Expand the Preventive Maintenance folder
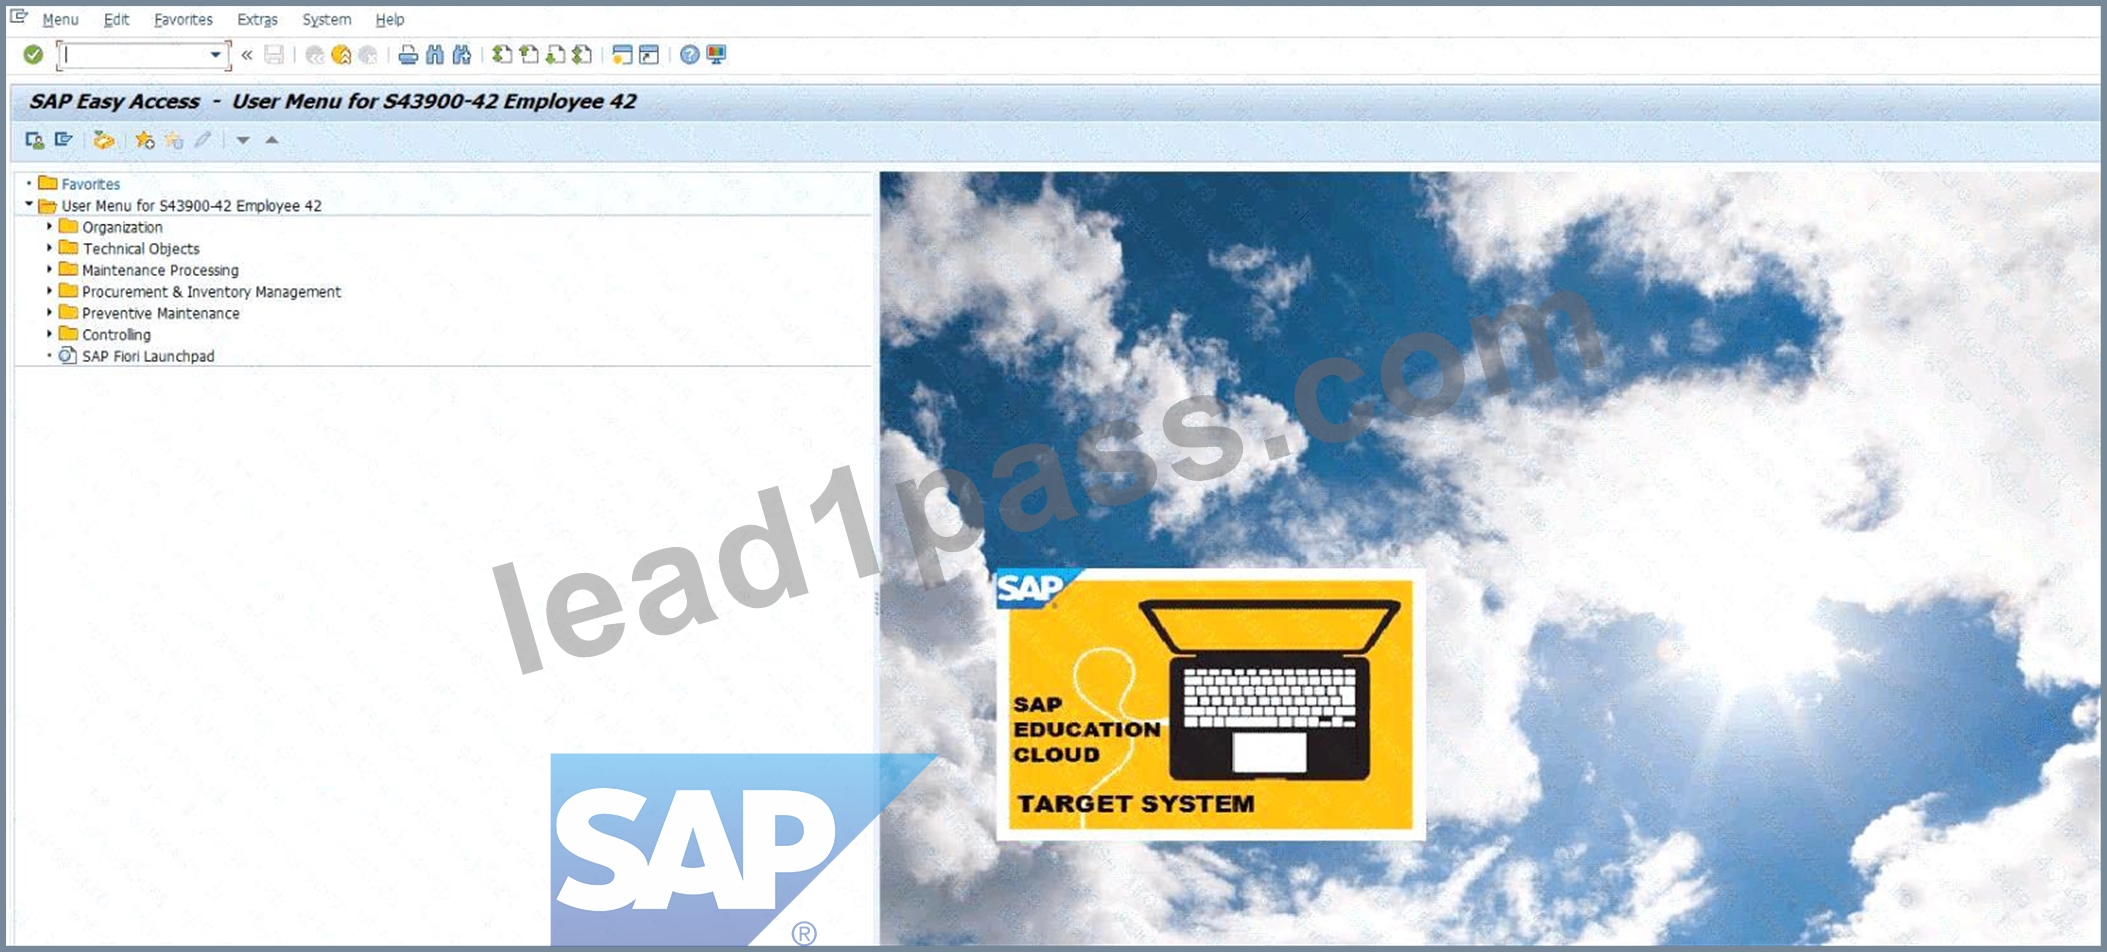Image resolution: width=2107 pixels, height=952 pixels. point(49,313)
